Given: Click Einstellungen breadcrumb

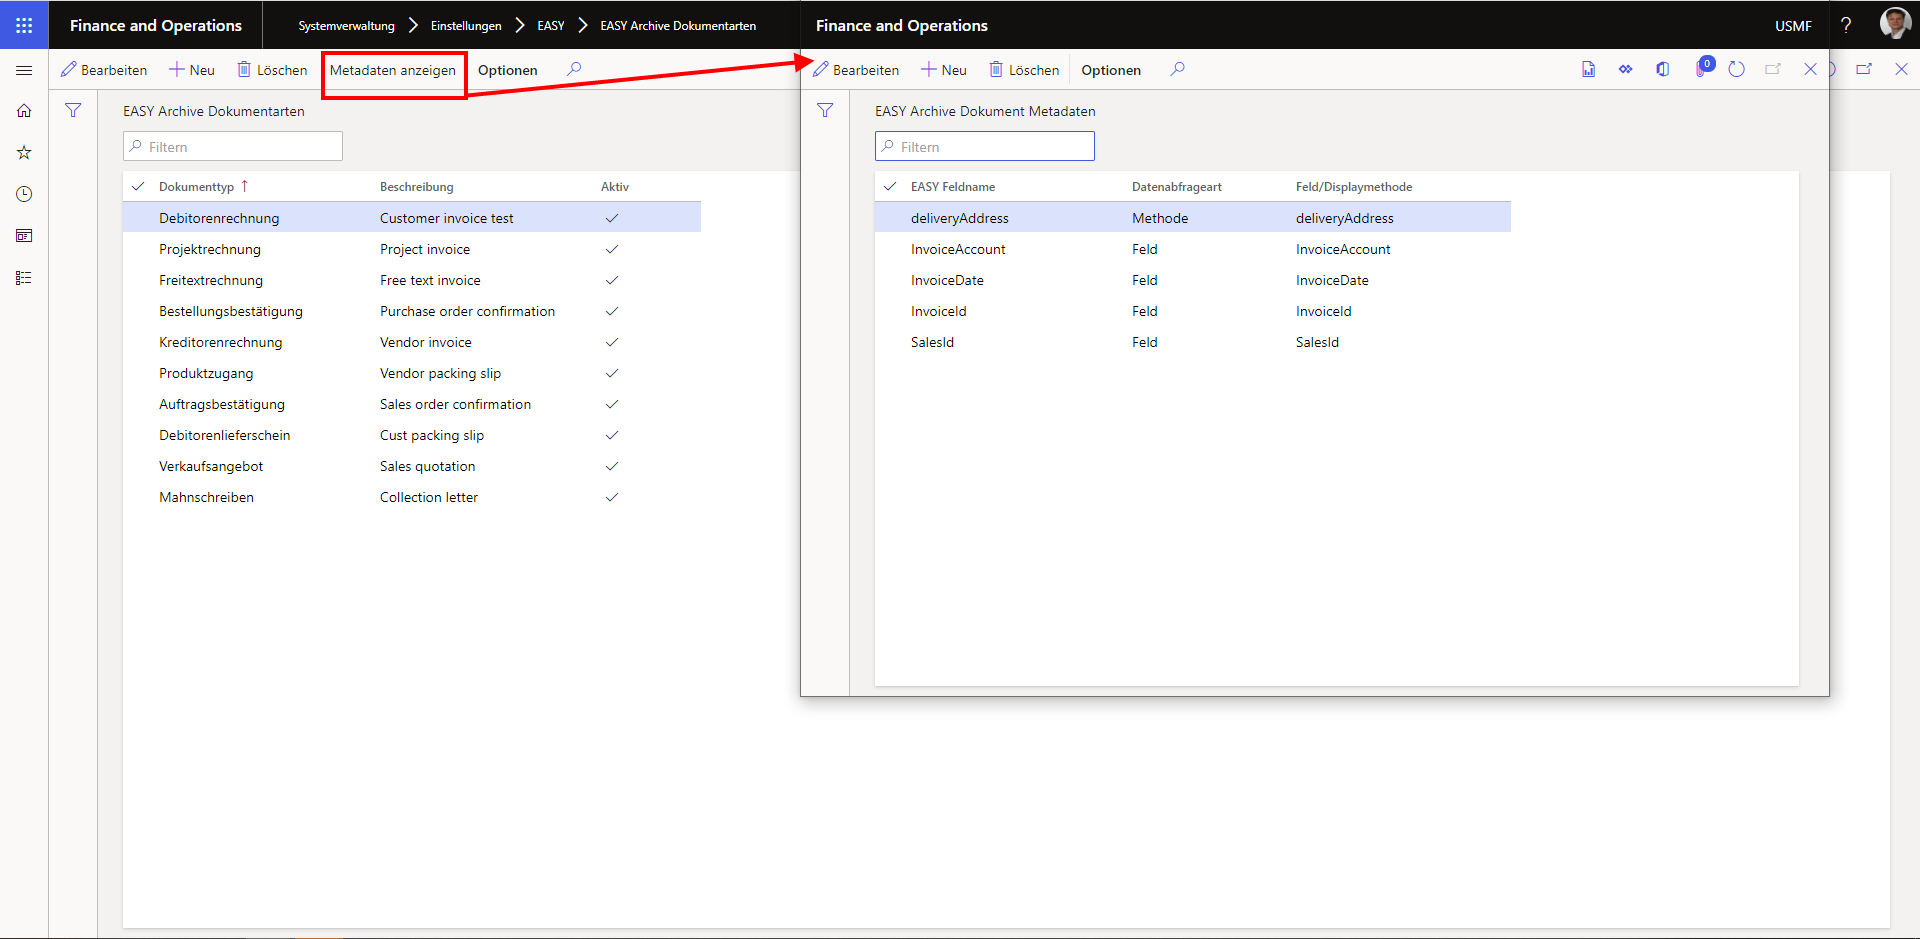Looking at the screenshot, I should (466, 26).
